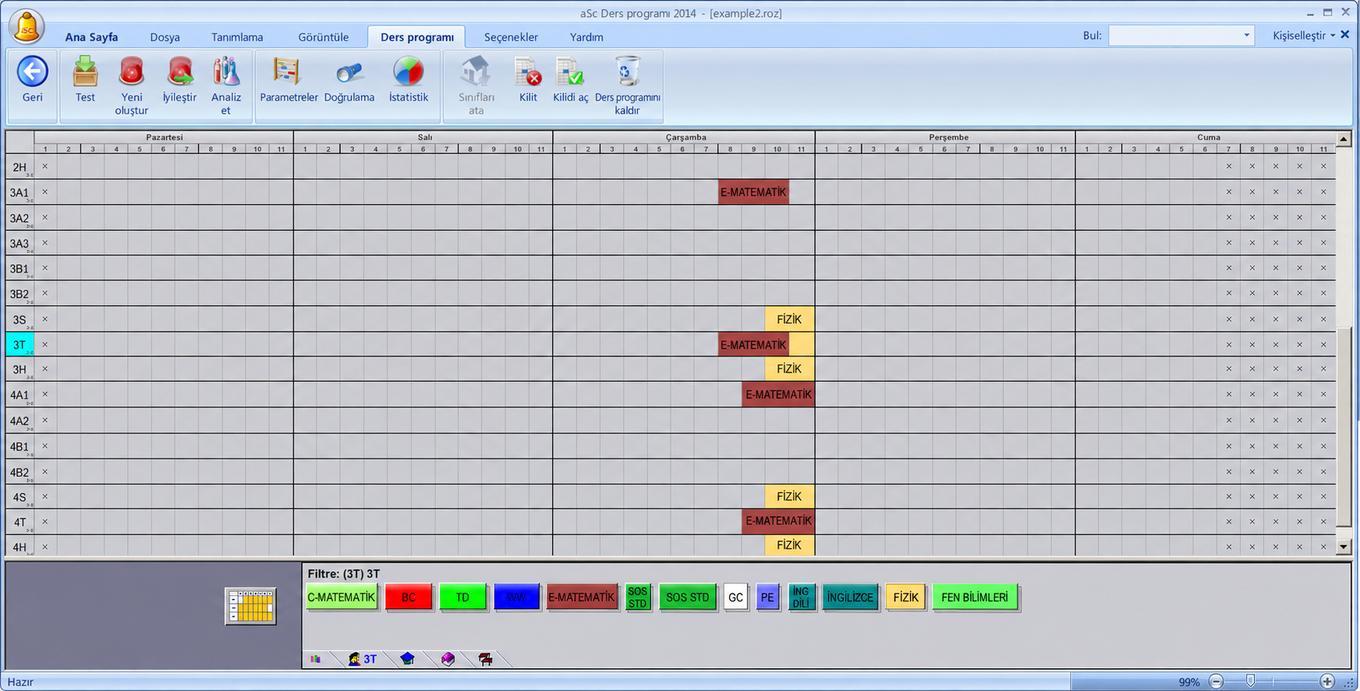This screenshot has height=691, width=1360.
Task: Pick the FEN BİLİMLERİ lesson card
Action: 977,597
